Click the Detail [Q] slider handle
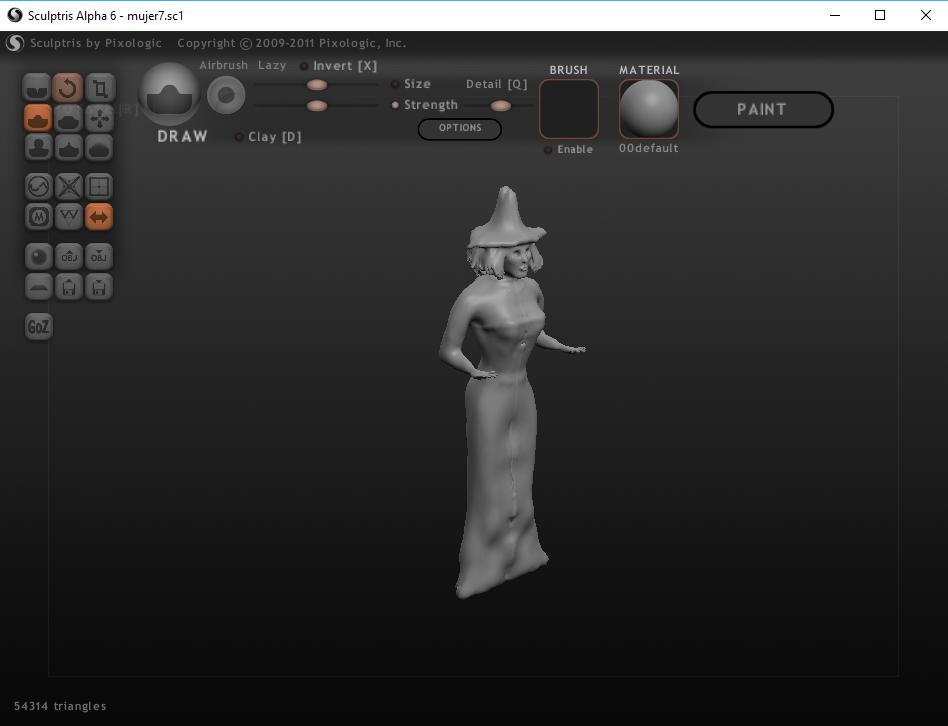Viewport: 948px width, 726px height. (501, 106)
